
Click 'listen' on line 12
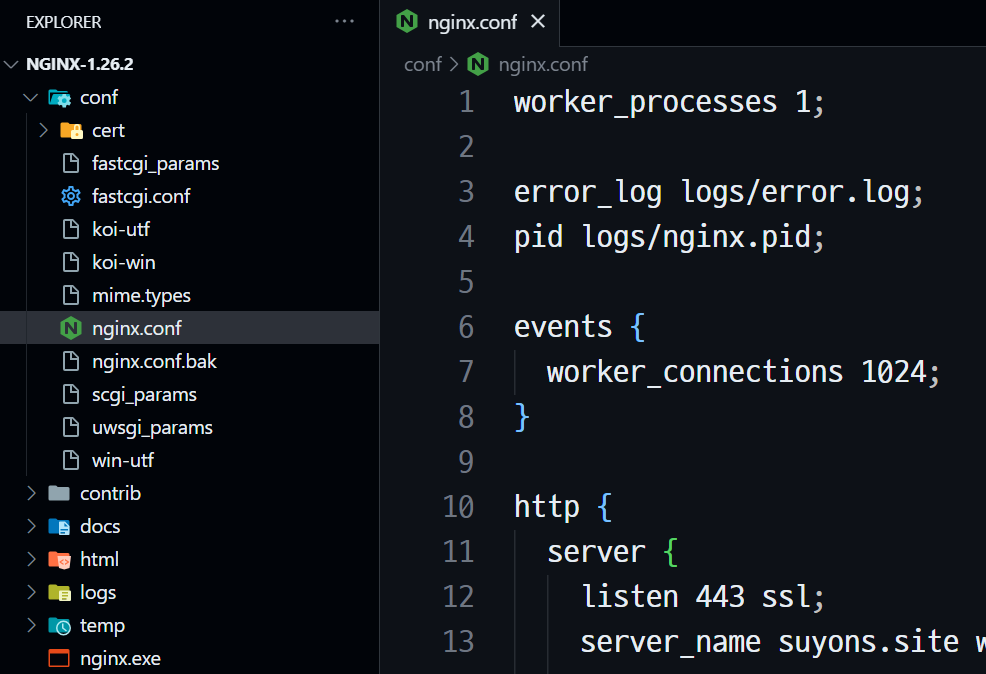[x=629, y=597]
